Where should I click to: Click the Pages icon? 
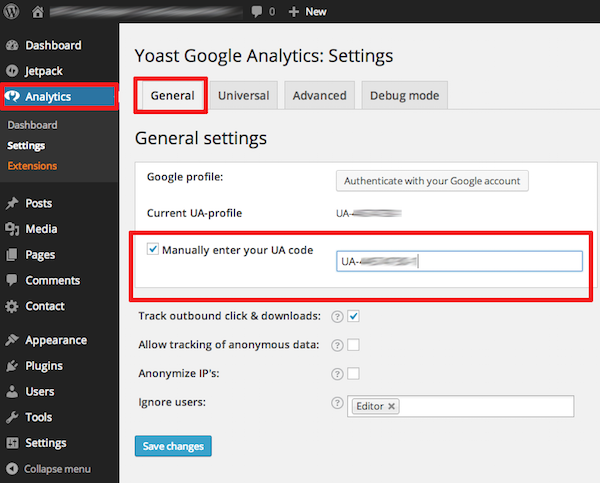pos(12,255)
